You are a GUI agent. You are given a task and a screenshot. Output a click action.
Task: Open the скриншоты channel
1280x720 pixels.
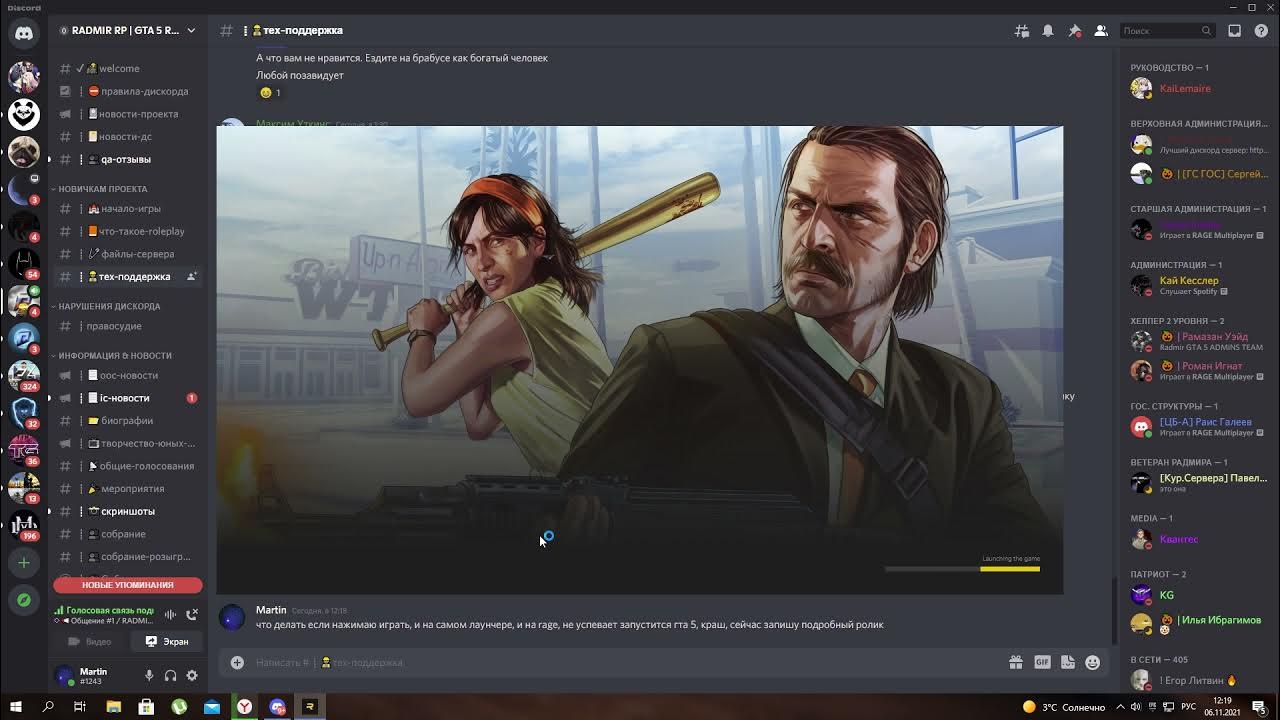click(129, 511)
